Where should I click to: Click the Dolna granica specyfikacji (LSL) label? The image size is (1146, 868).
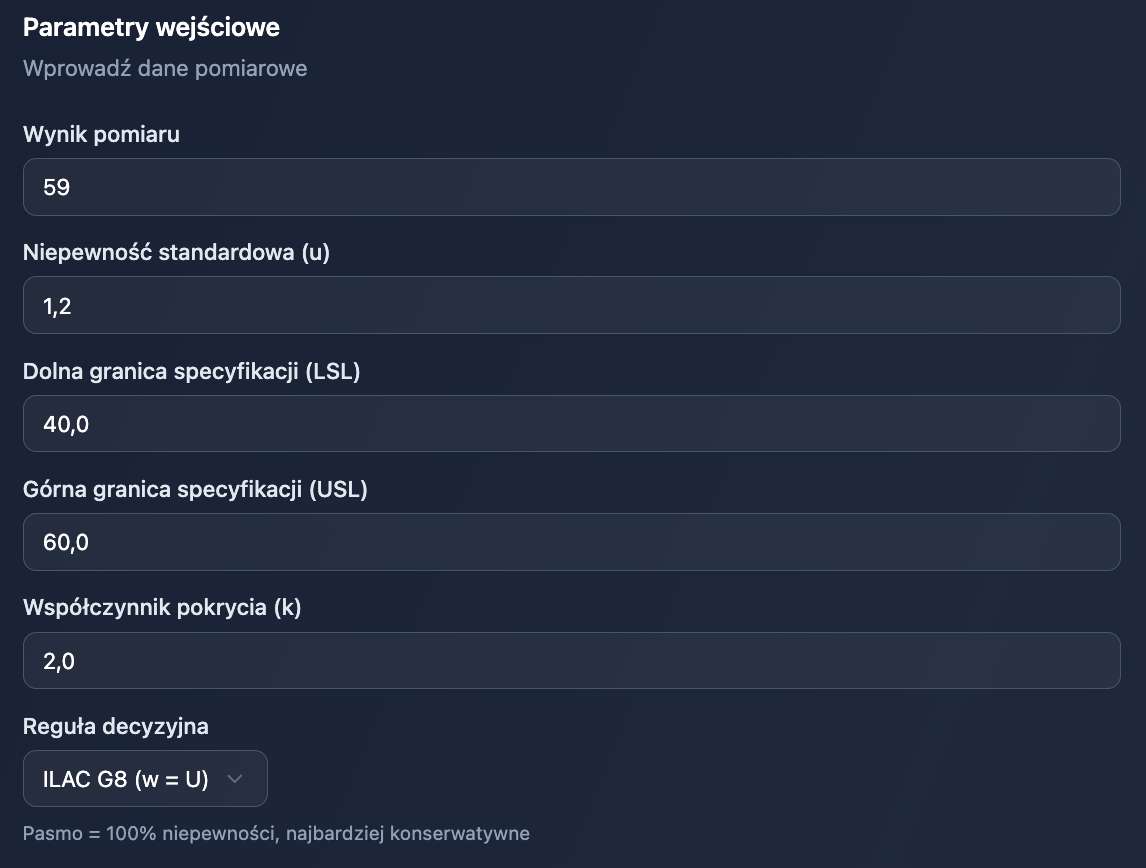[x=191, y=371]
